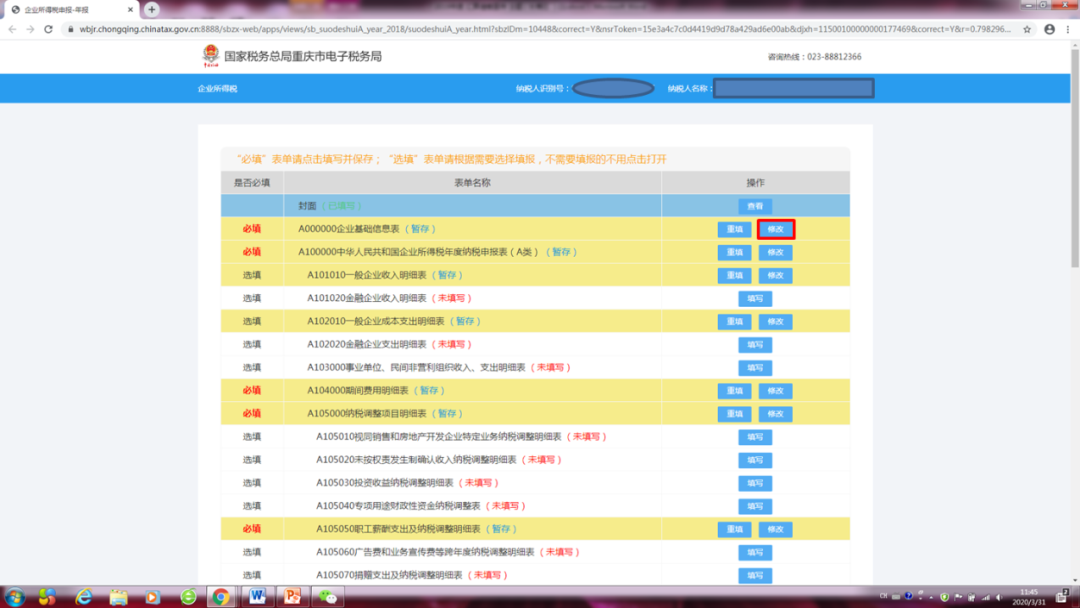1080x608 pixels.
Task: Close the 企业所得税申报 browser tab
Action: point(130,10)
